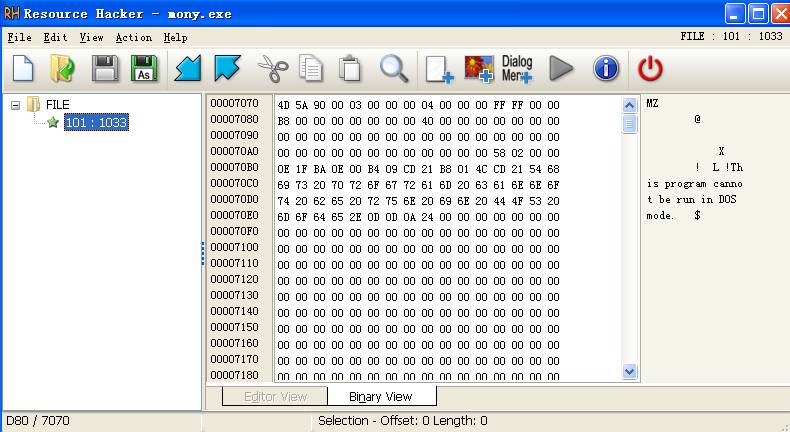Click the RH application logo
The width and height of the screenshot is (790, 432).
tap(12, 13)
